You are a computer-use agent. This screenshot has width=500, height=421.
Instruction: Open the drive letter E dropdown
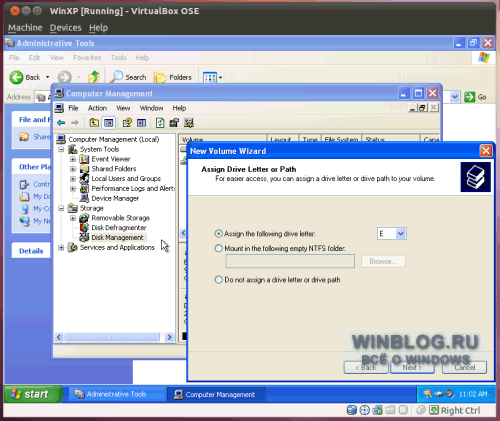tap(400, 234)
